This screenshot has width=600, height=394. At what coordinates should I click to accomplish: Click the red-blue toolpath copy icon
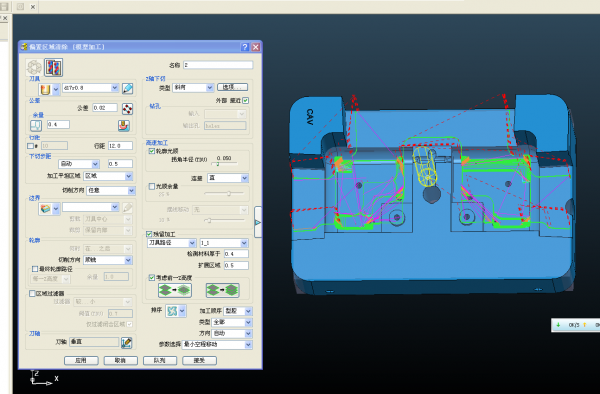click(54, 67)
